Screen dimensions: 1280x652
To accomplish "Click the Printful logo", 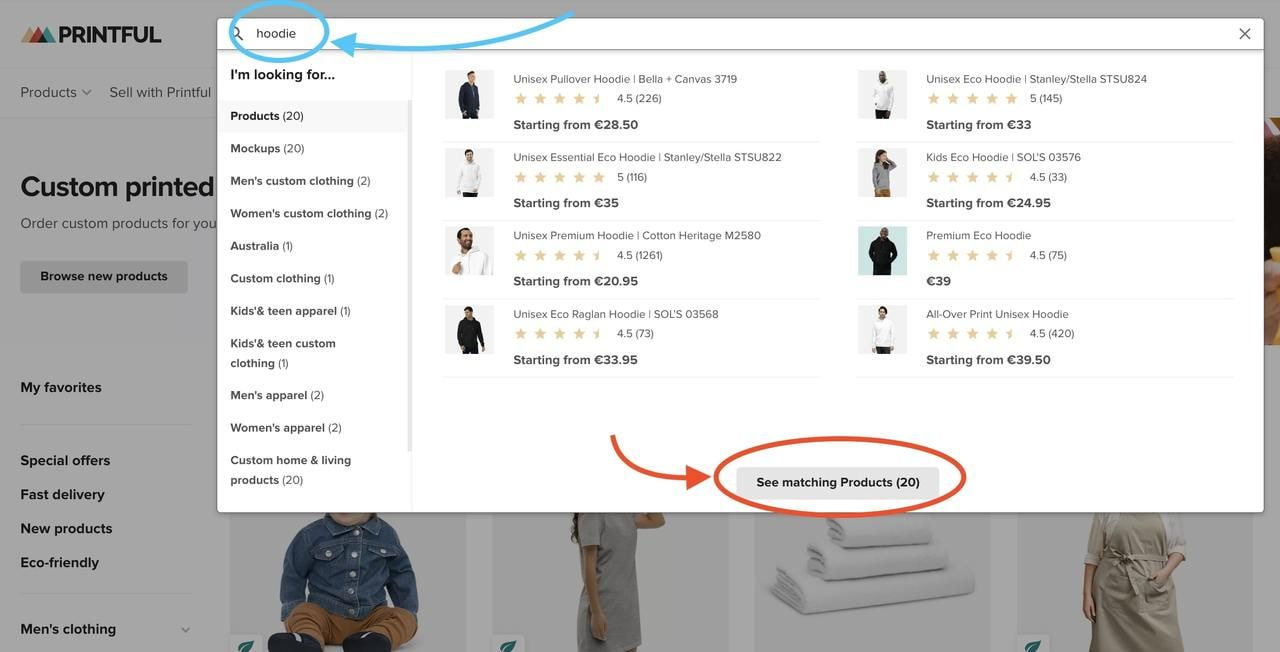I will point(91,34).
